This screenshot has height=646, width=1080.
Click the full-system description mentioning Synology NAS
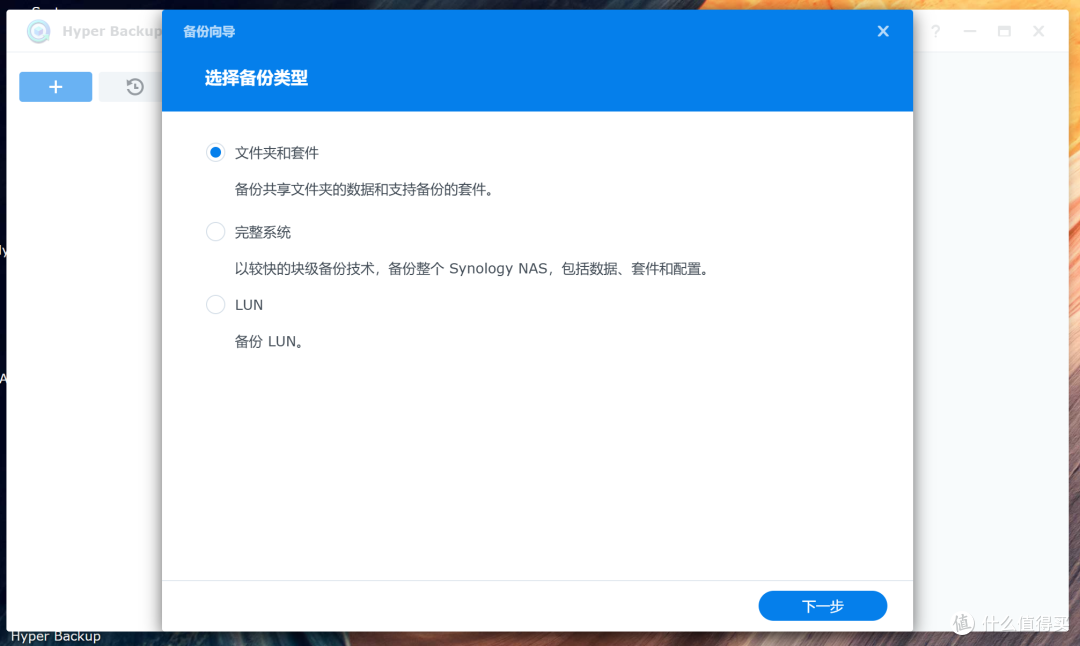[472, 269]
